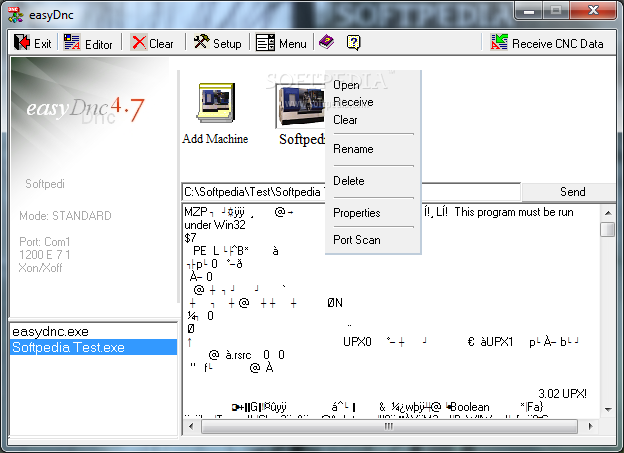Select easydnc.exe in file list
The image size is (624, 453).
click(x=94, y=331)
